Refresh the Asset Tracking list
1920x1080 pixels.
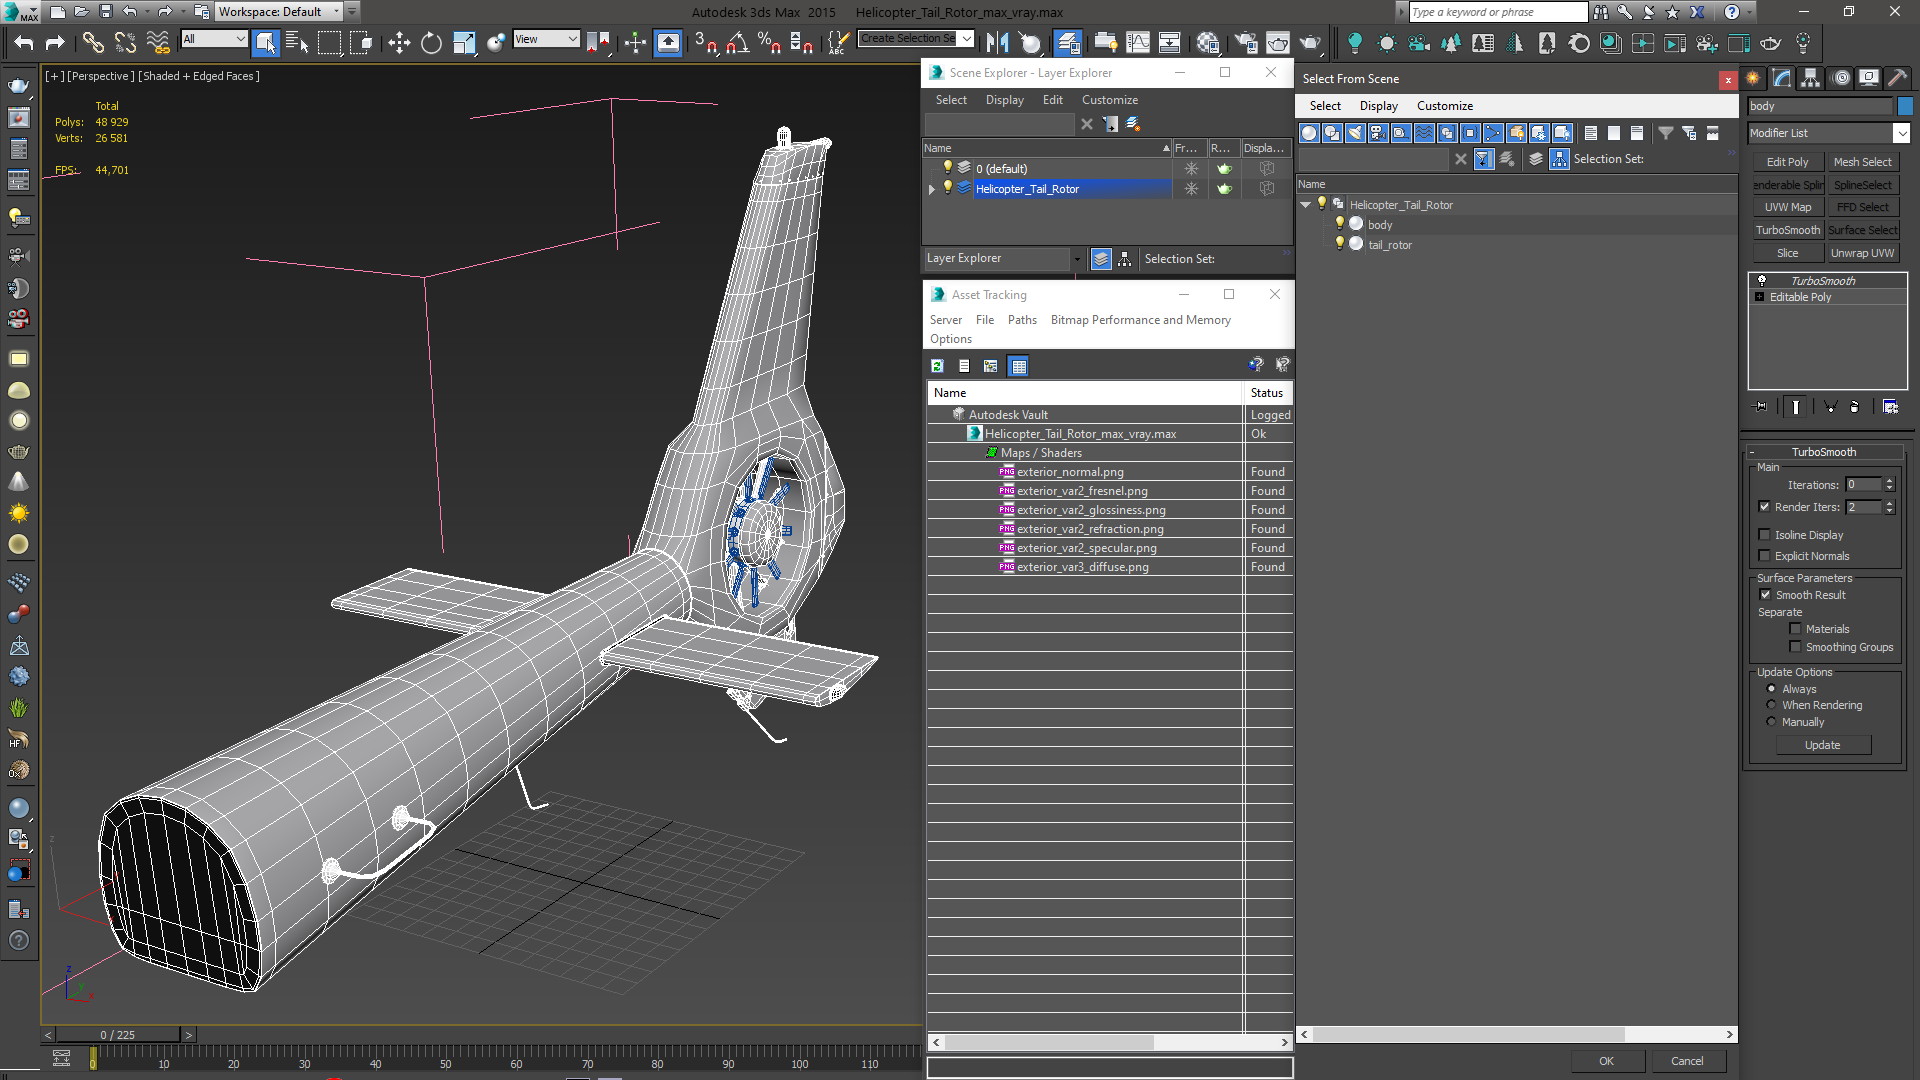937,366
